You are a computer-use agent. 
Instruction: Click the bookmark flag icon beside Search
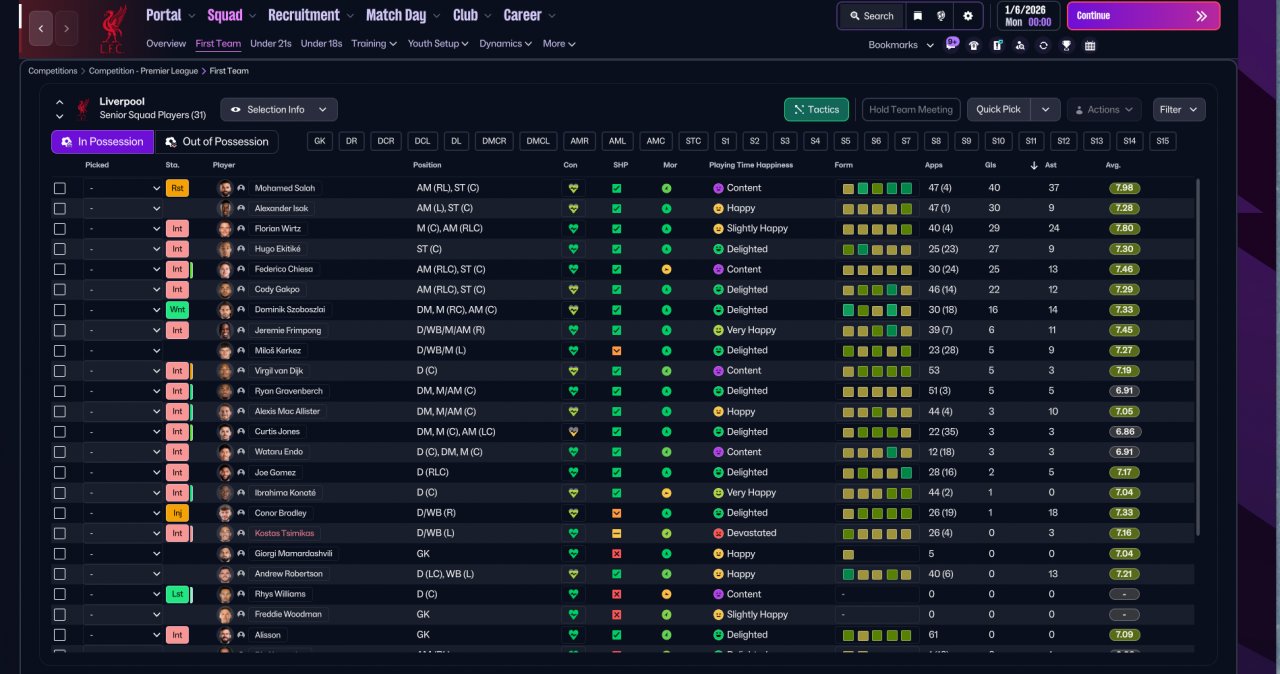click(918, 16)
